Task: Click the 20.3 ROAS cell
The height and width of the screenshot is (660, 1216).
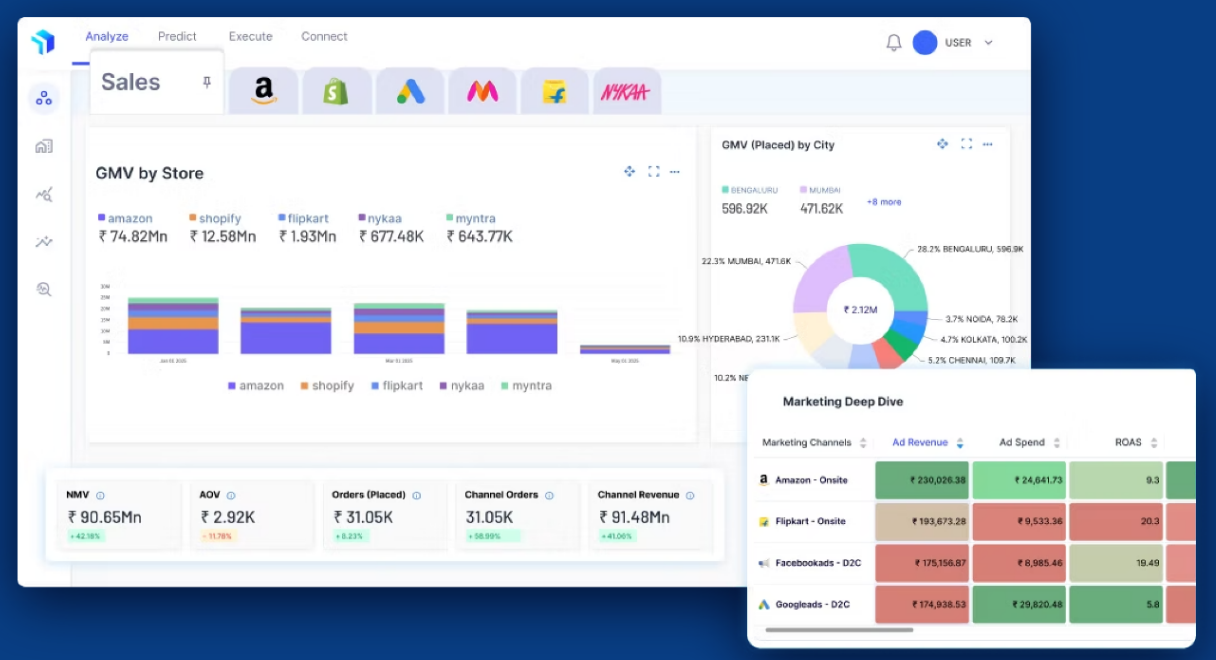Action: (x=1116, y=521)
